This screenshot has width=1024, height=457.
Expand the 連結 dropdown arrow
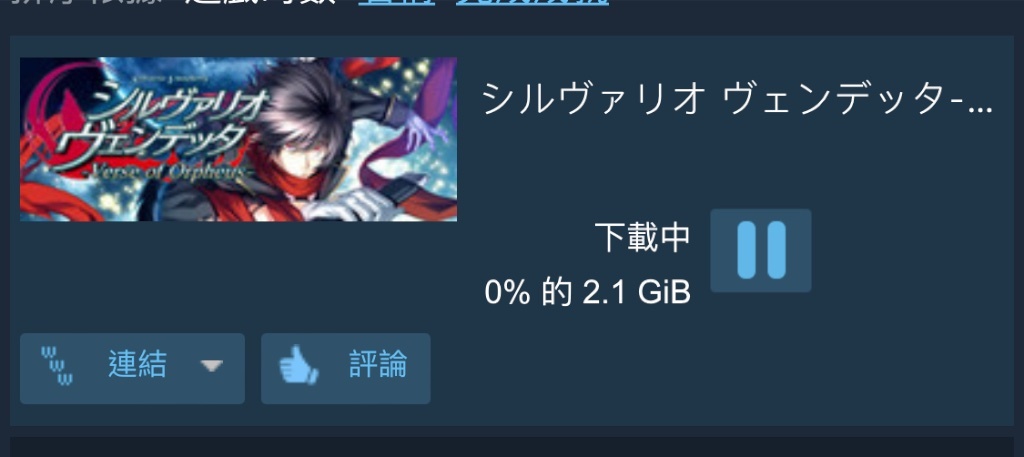coord(212,366)
